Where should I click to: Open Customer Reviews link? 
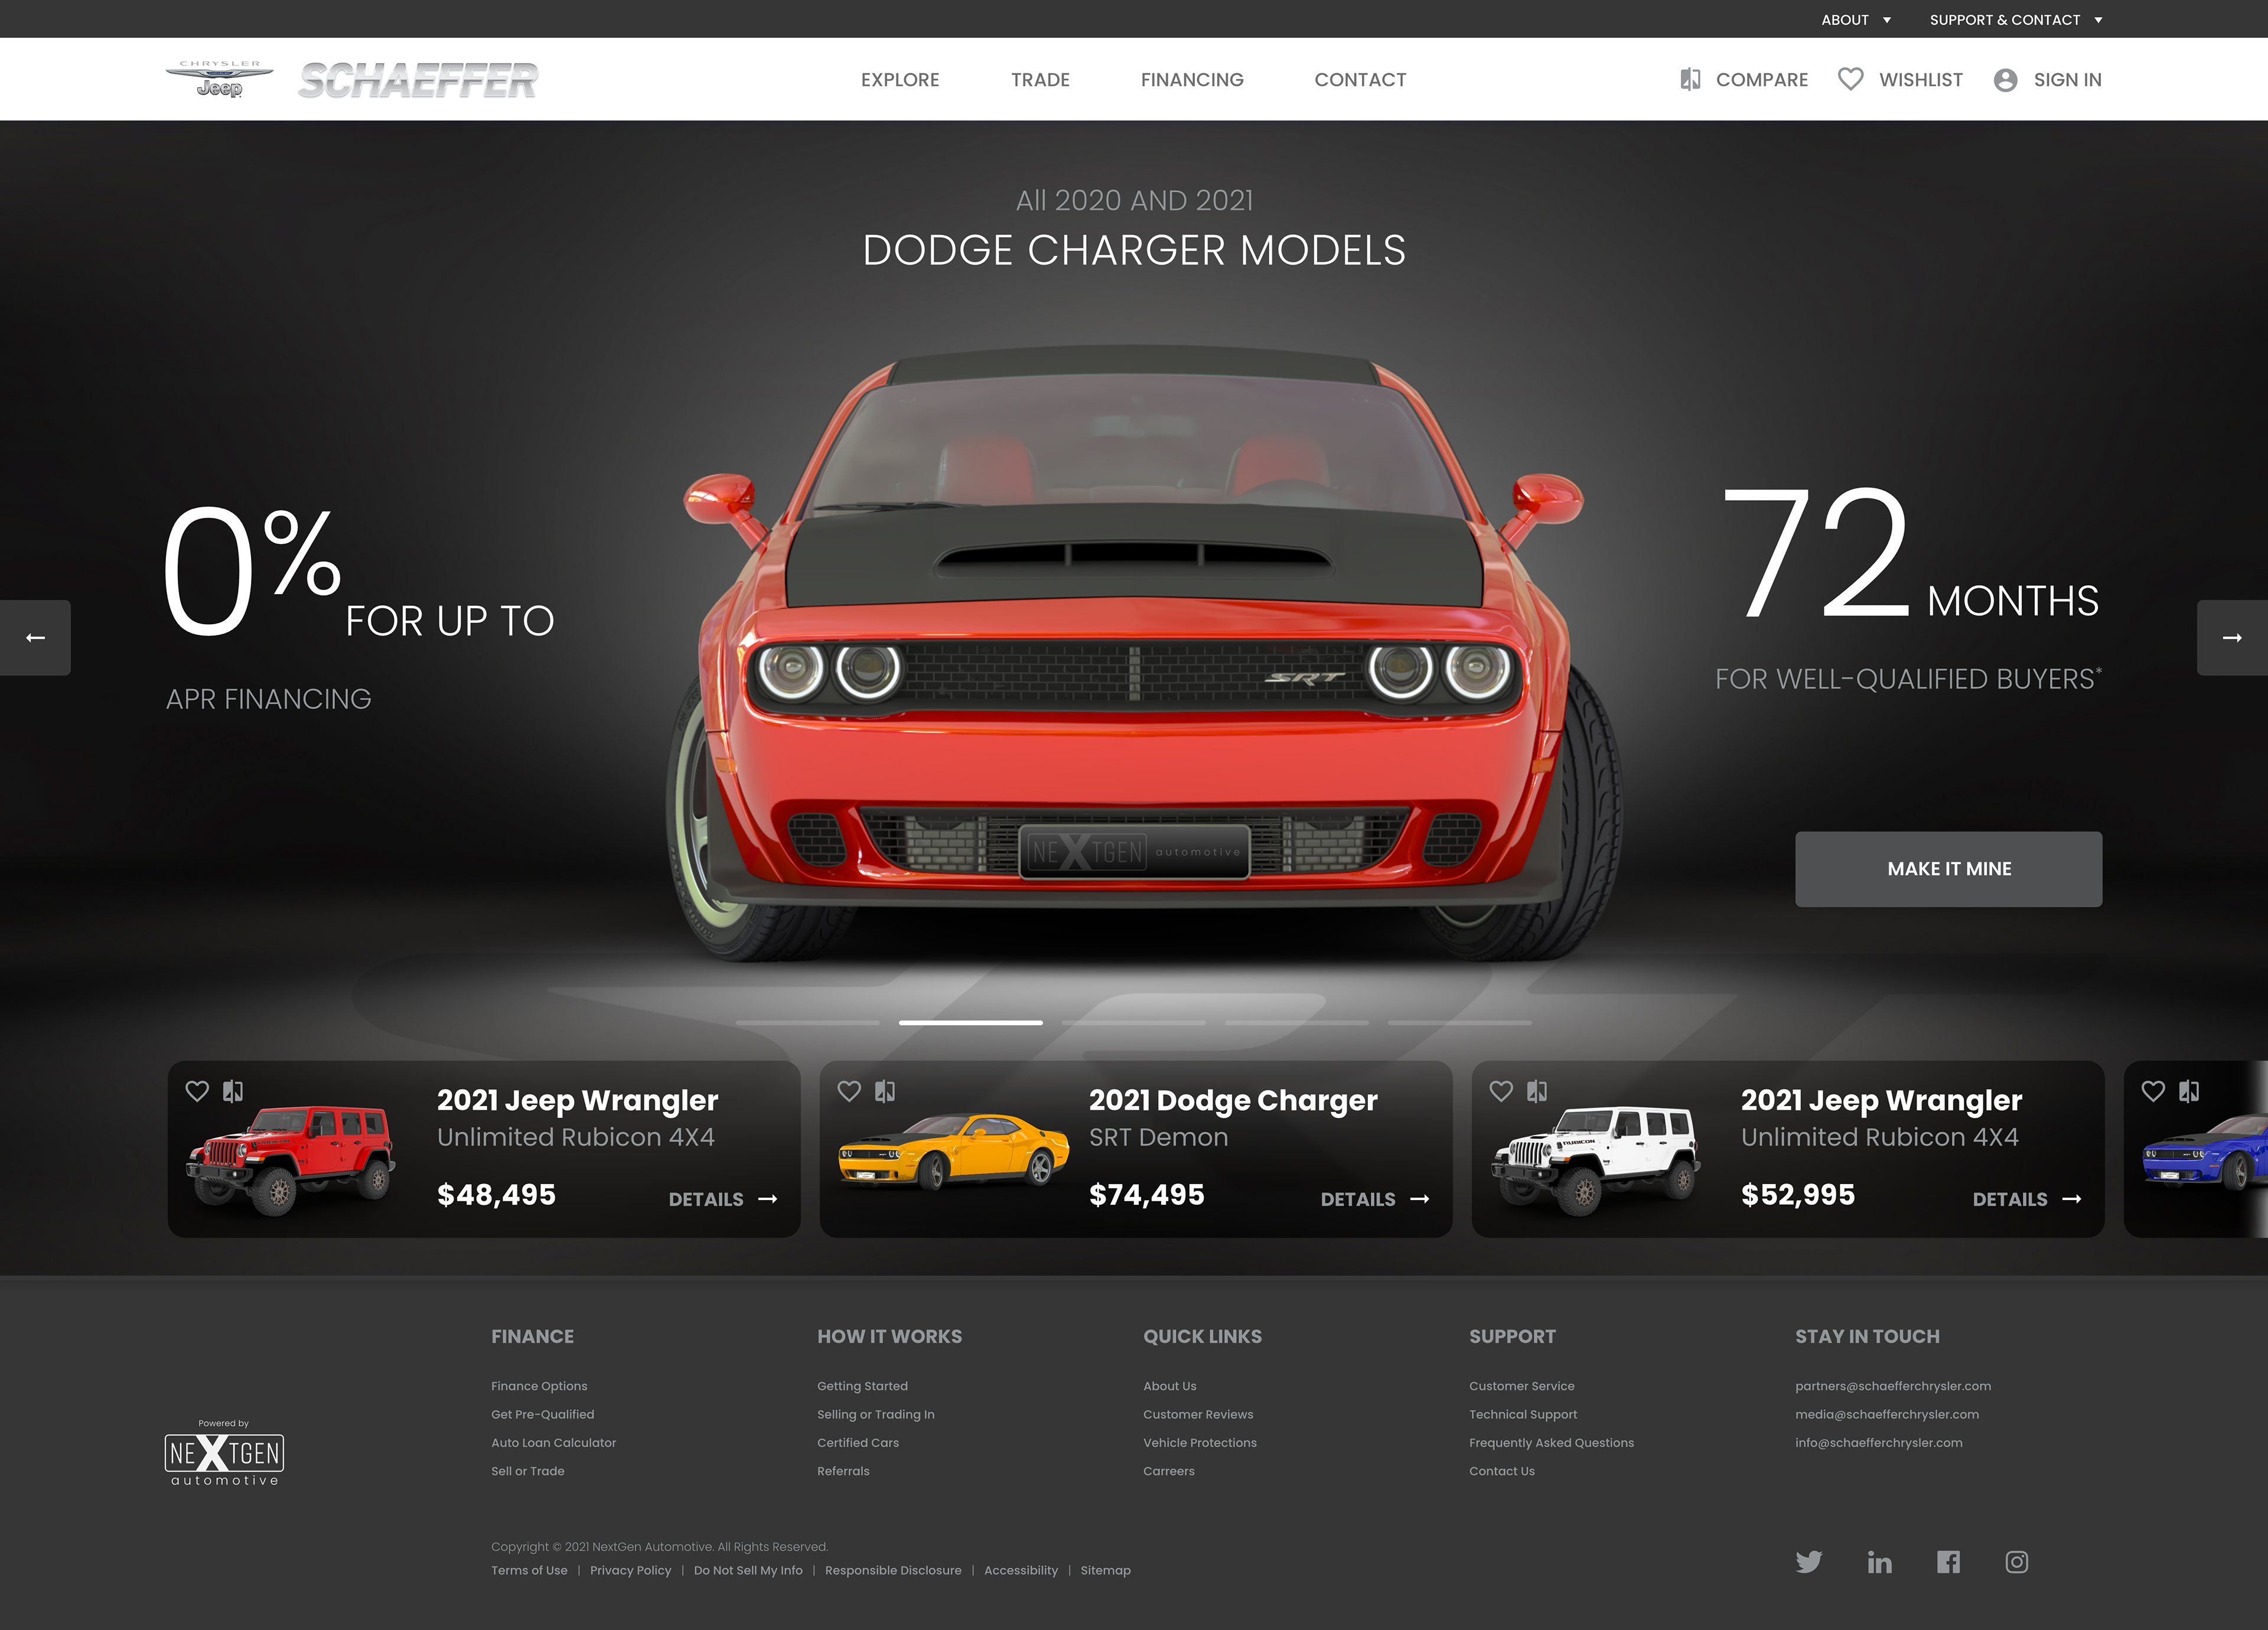1198,1414
